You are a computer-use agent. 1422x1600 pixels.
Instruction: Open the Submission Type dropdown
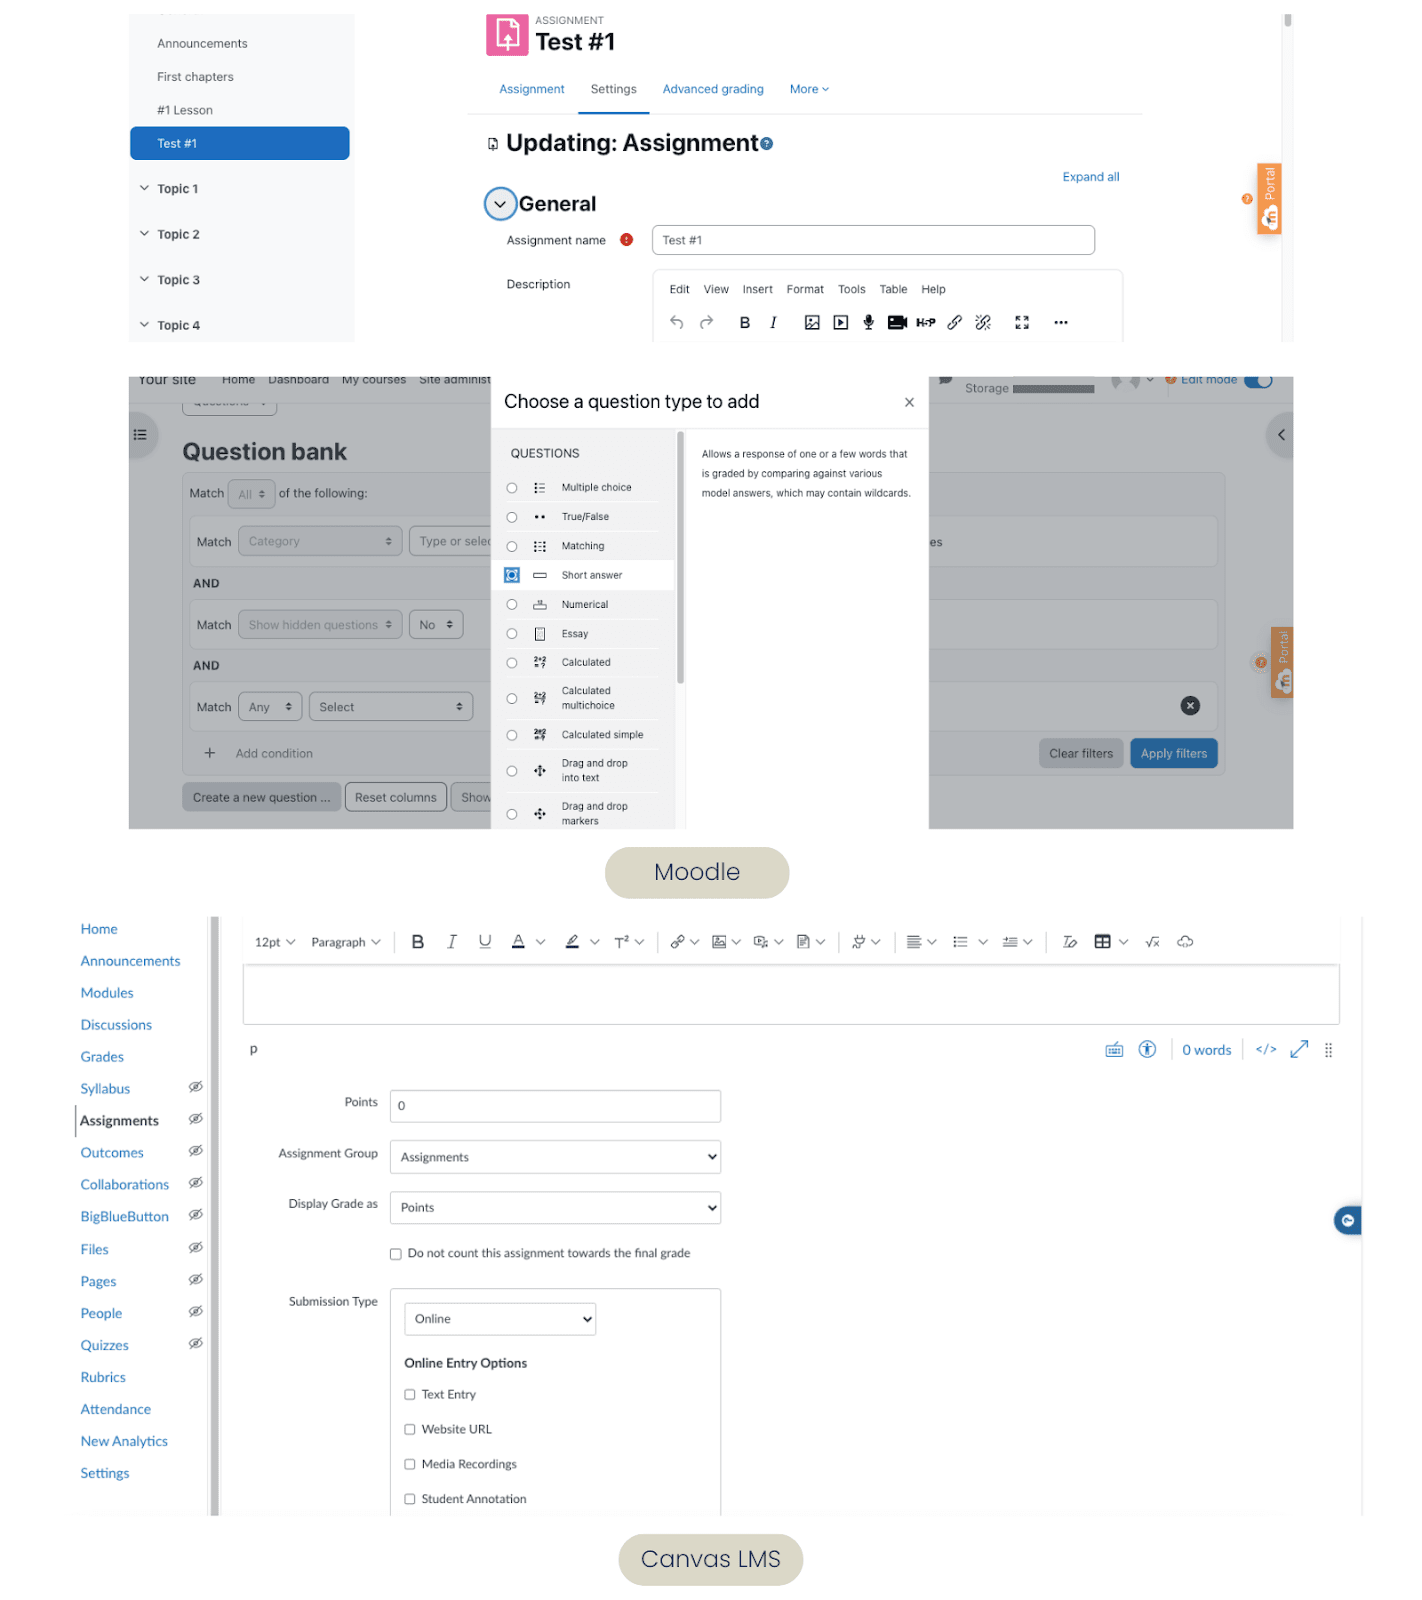[x=500, y=1319]
